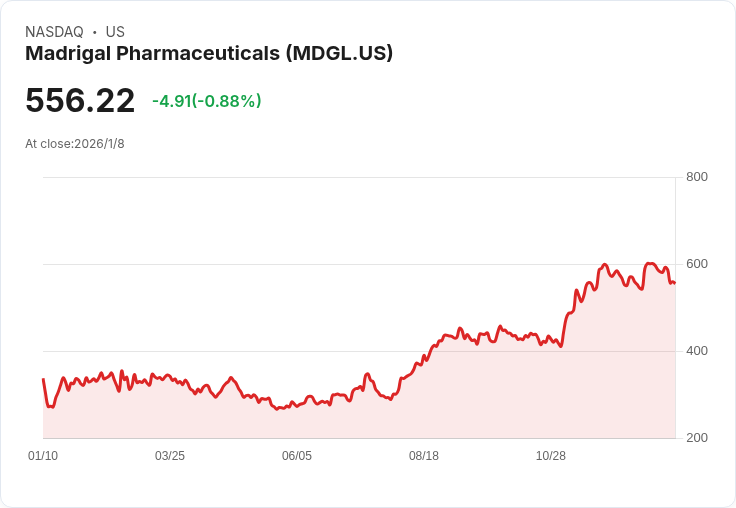This screenshot has width=736, height=508.
Task: Open the Madrigal Pharmaceuticals (MDGL.US) title
Action: (209, 54)
